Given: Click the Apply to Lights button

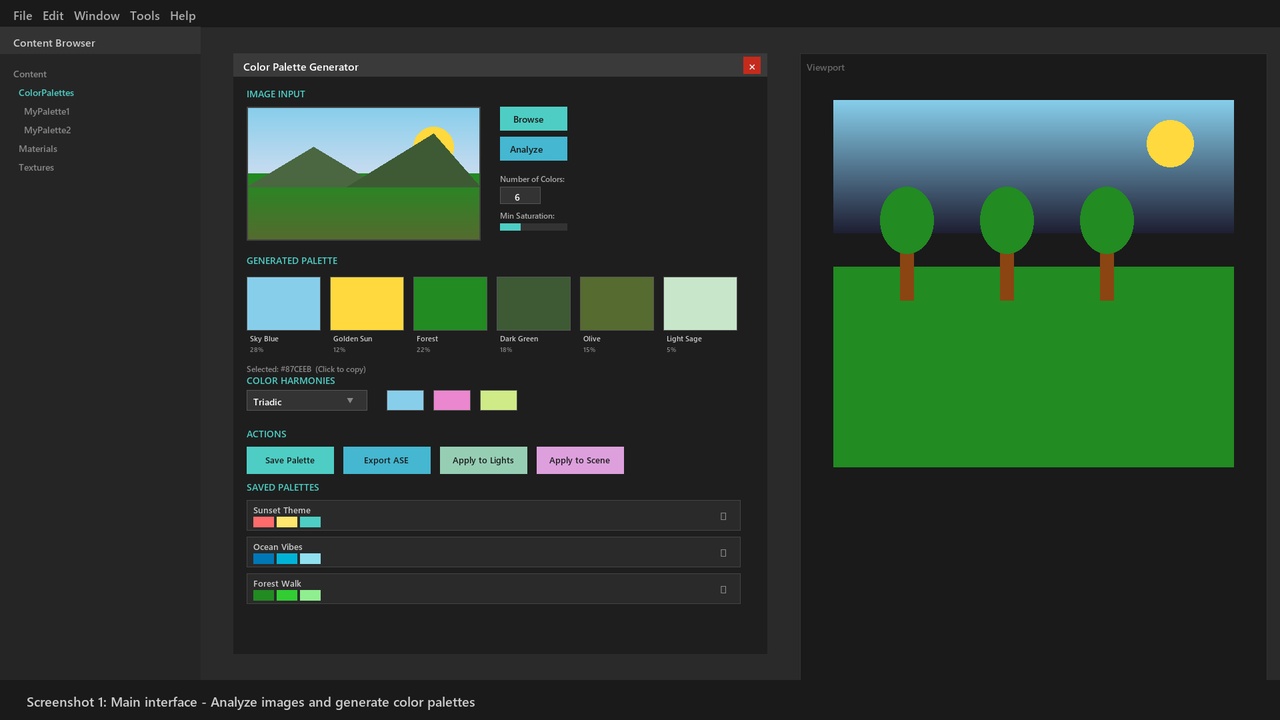Looking at the screenshot, I should [x=483, y=460].
